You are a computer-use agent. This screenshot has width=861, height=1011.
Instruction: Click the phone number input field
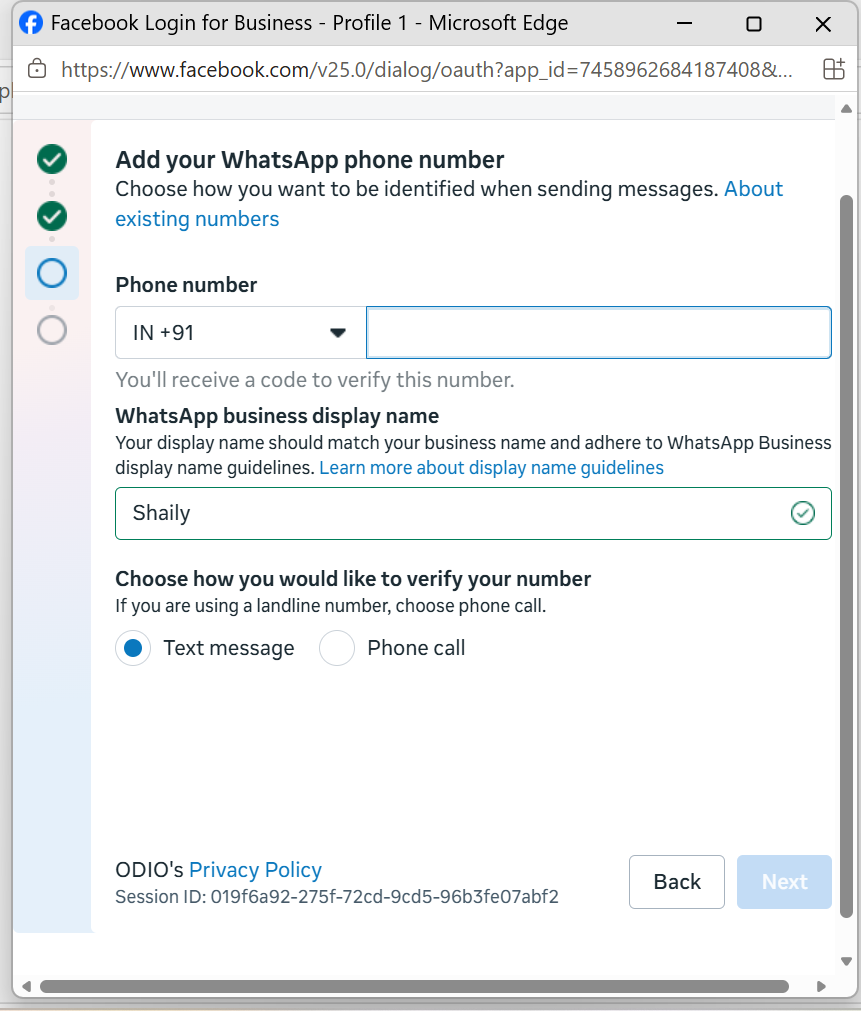pos(599,333)
